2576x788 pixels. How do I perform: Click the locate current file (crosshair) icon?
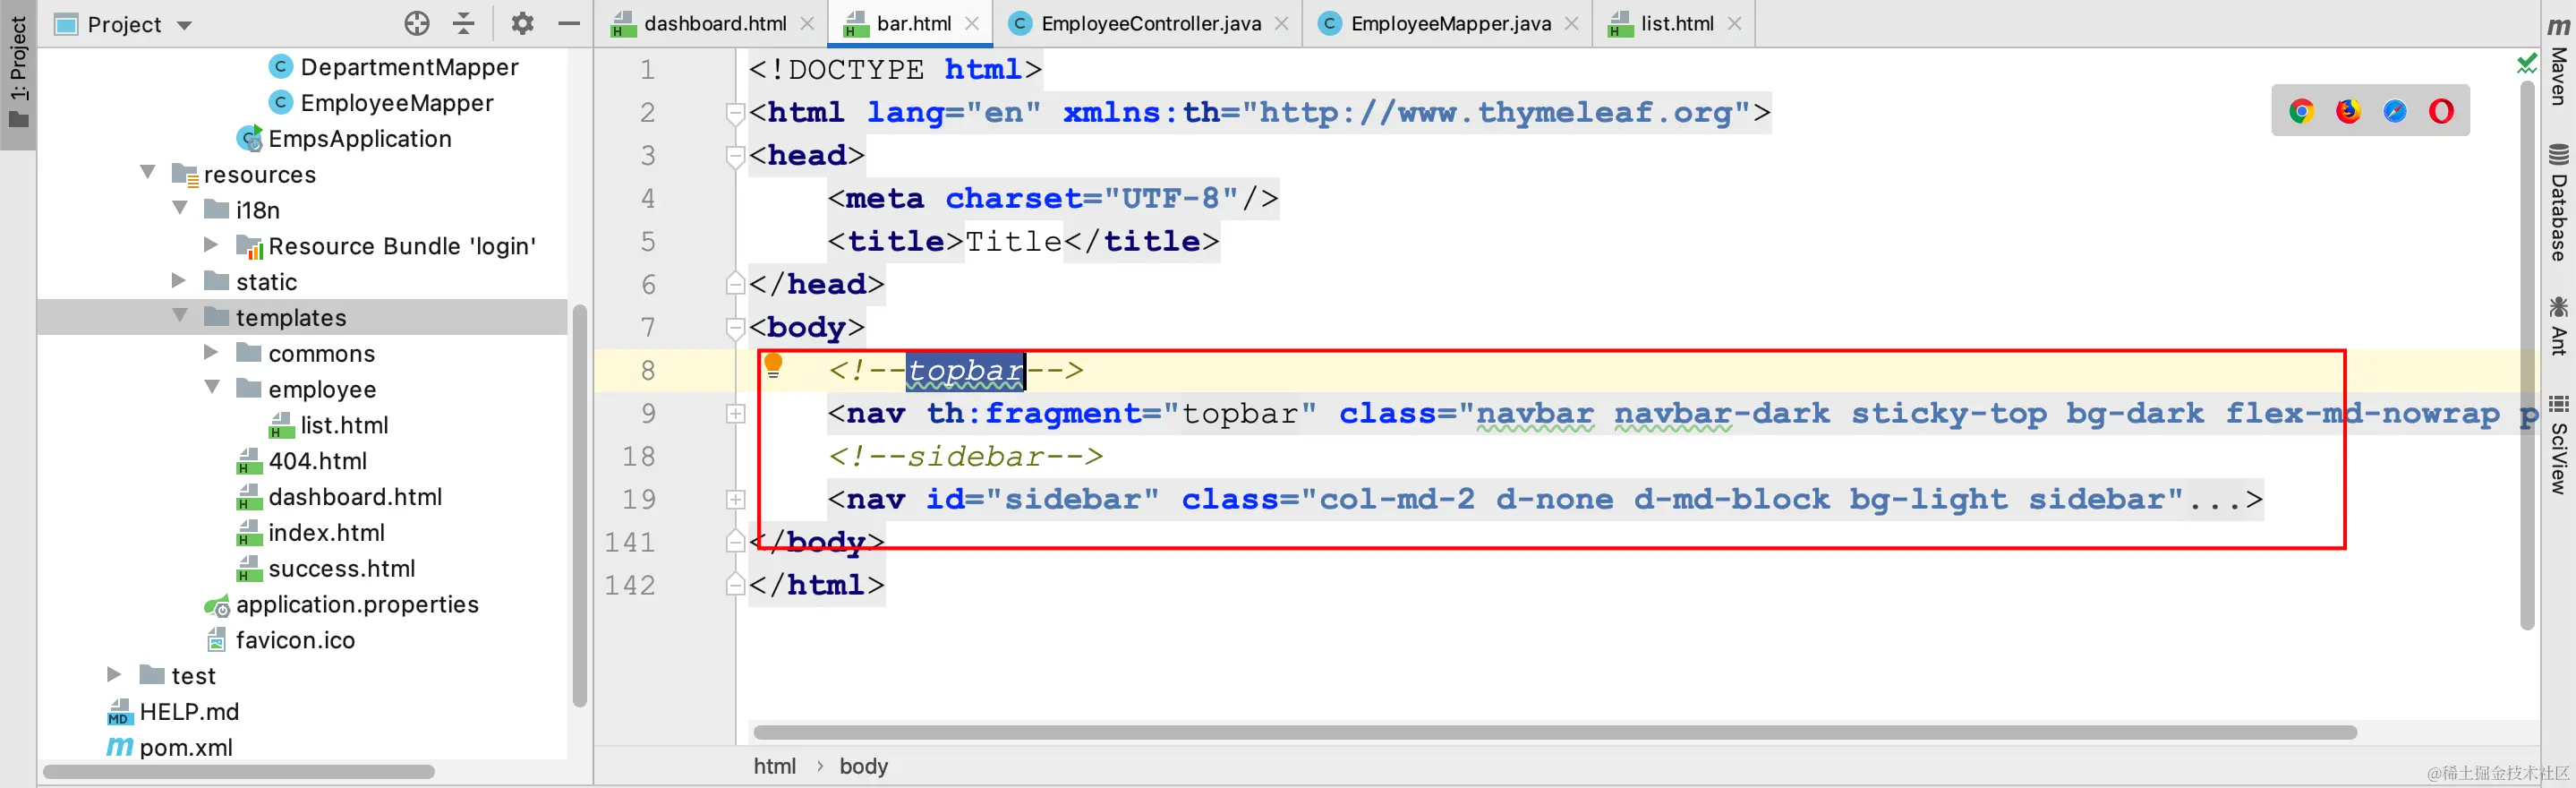tap(417, 23)
